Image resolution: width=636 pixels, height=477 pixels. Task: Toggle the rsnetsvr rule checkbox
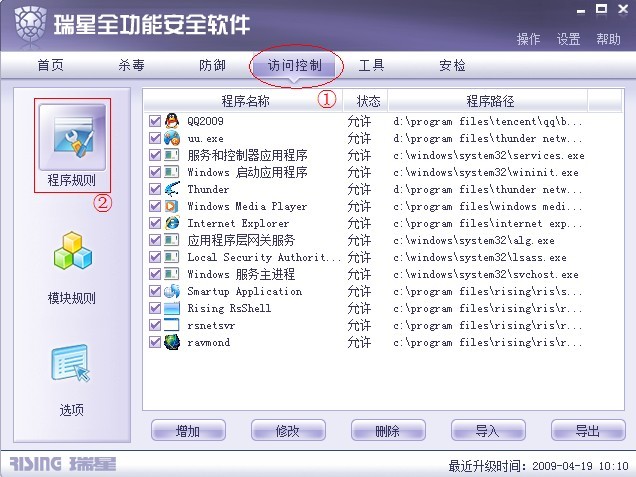point(155,325)
